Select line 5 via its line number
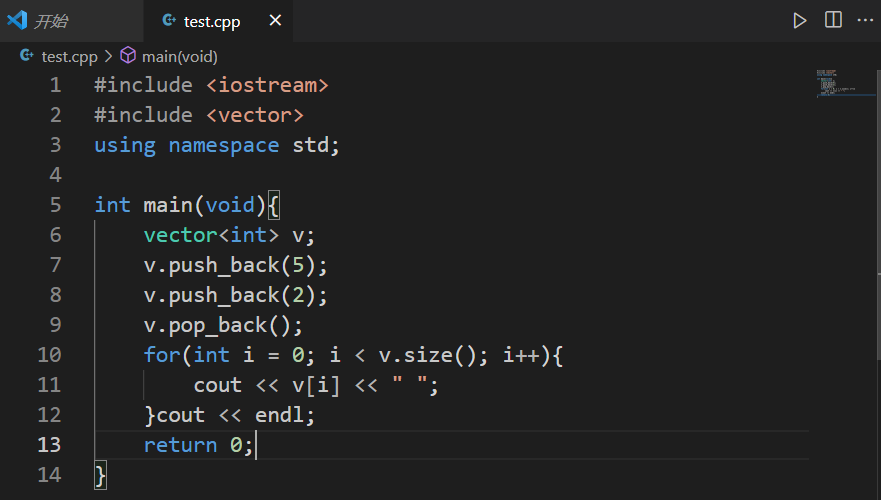881x500 pixels. [x=55, y=205]
